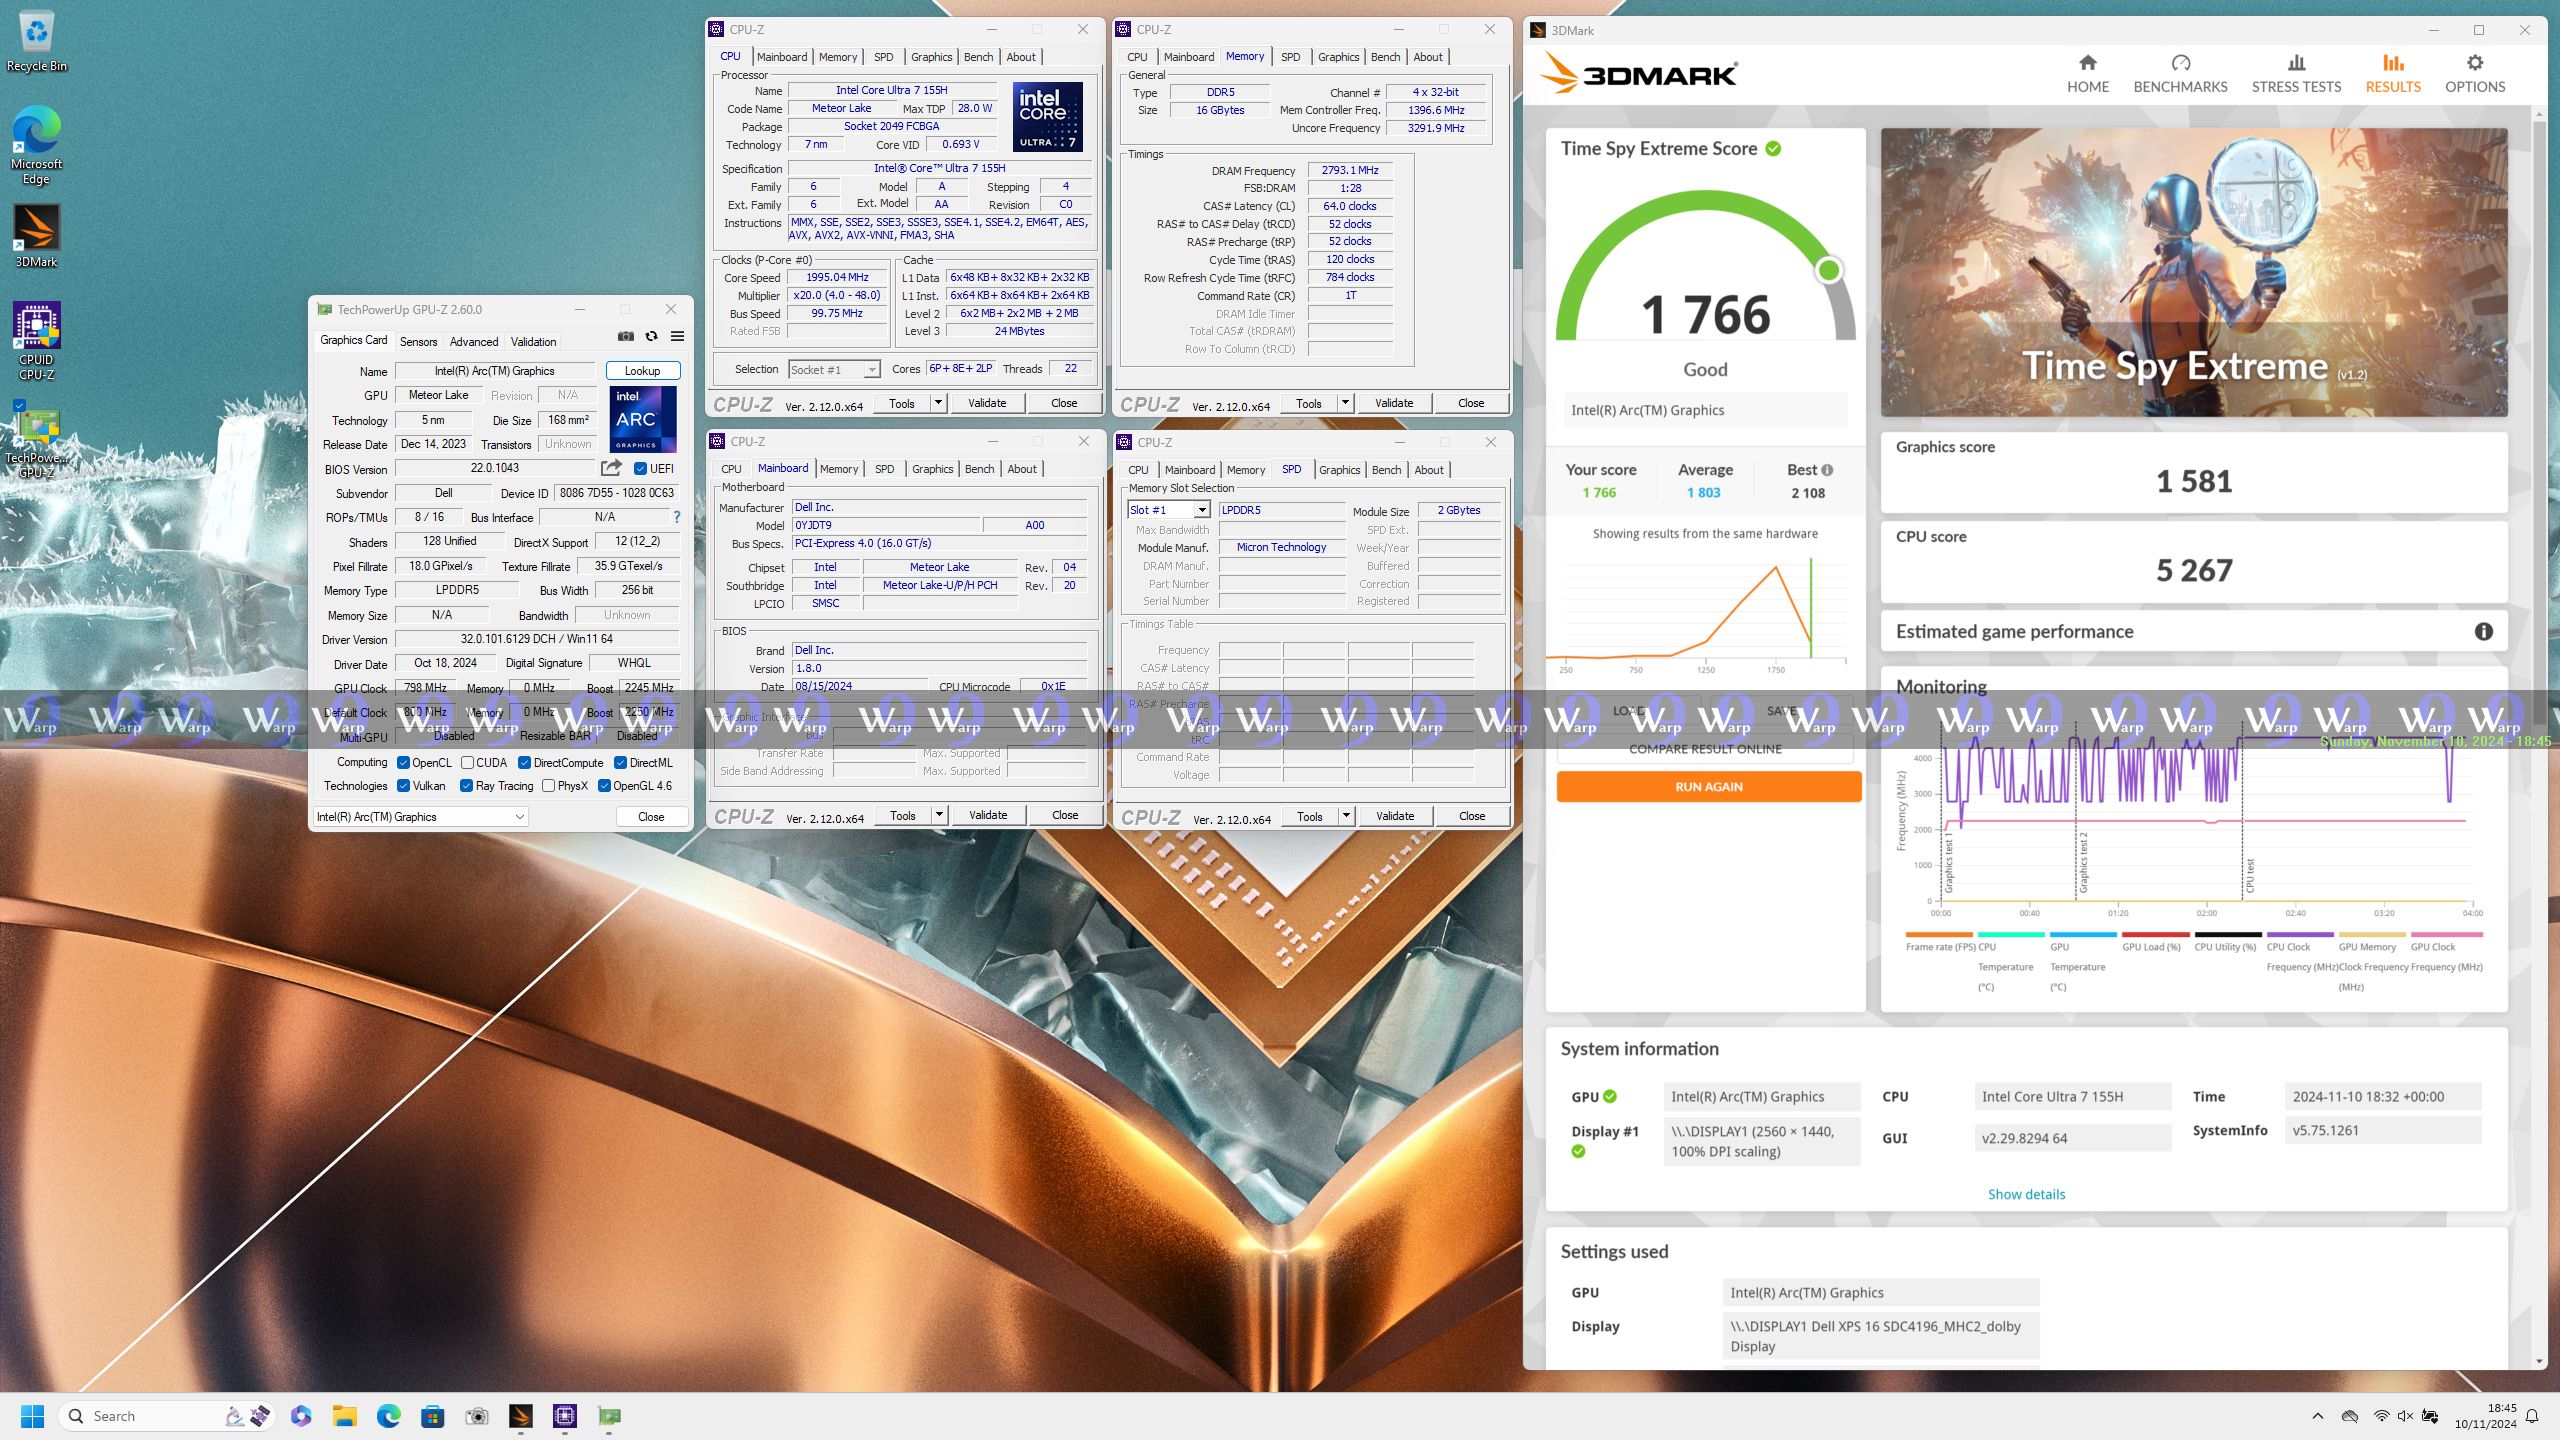Switch to Advanced tab in GPU-Z
The height and width of the screenshot is (1440, 2560).
(473, 342)
